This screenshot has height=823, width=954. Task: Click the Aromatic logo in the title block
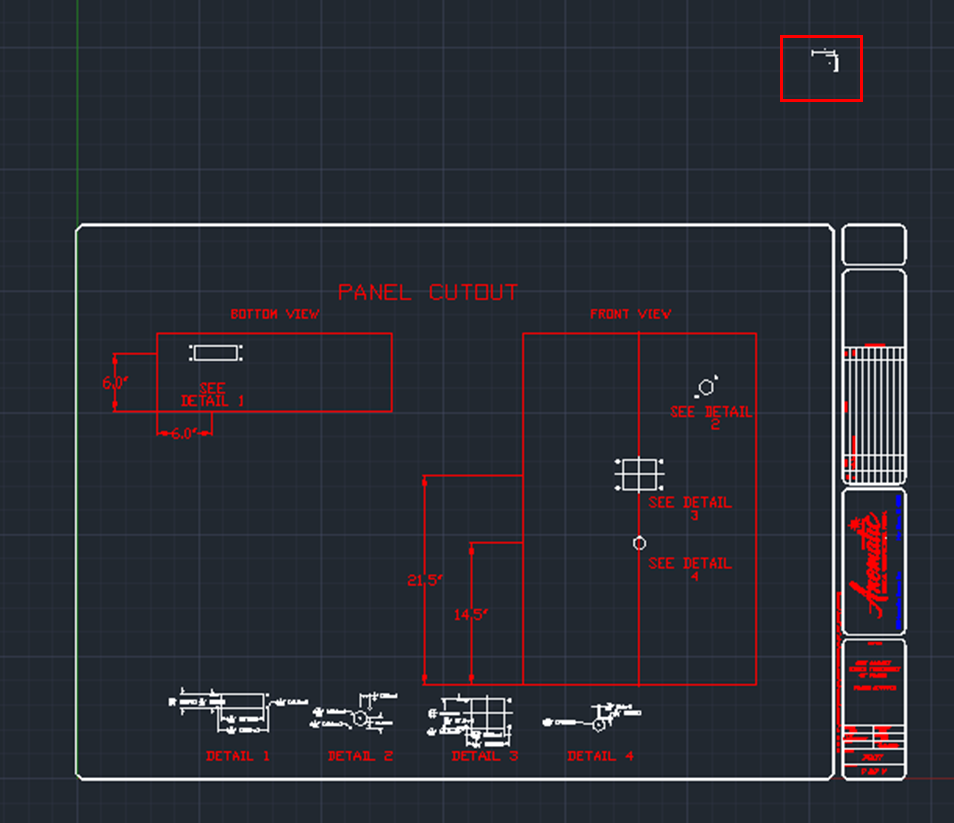click(871, 565)
